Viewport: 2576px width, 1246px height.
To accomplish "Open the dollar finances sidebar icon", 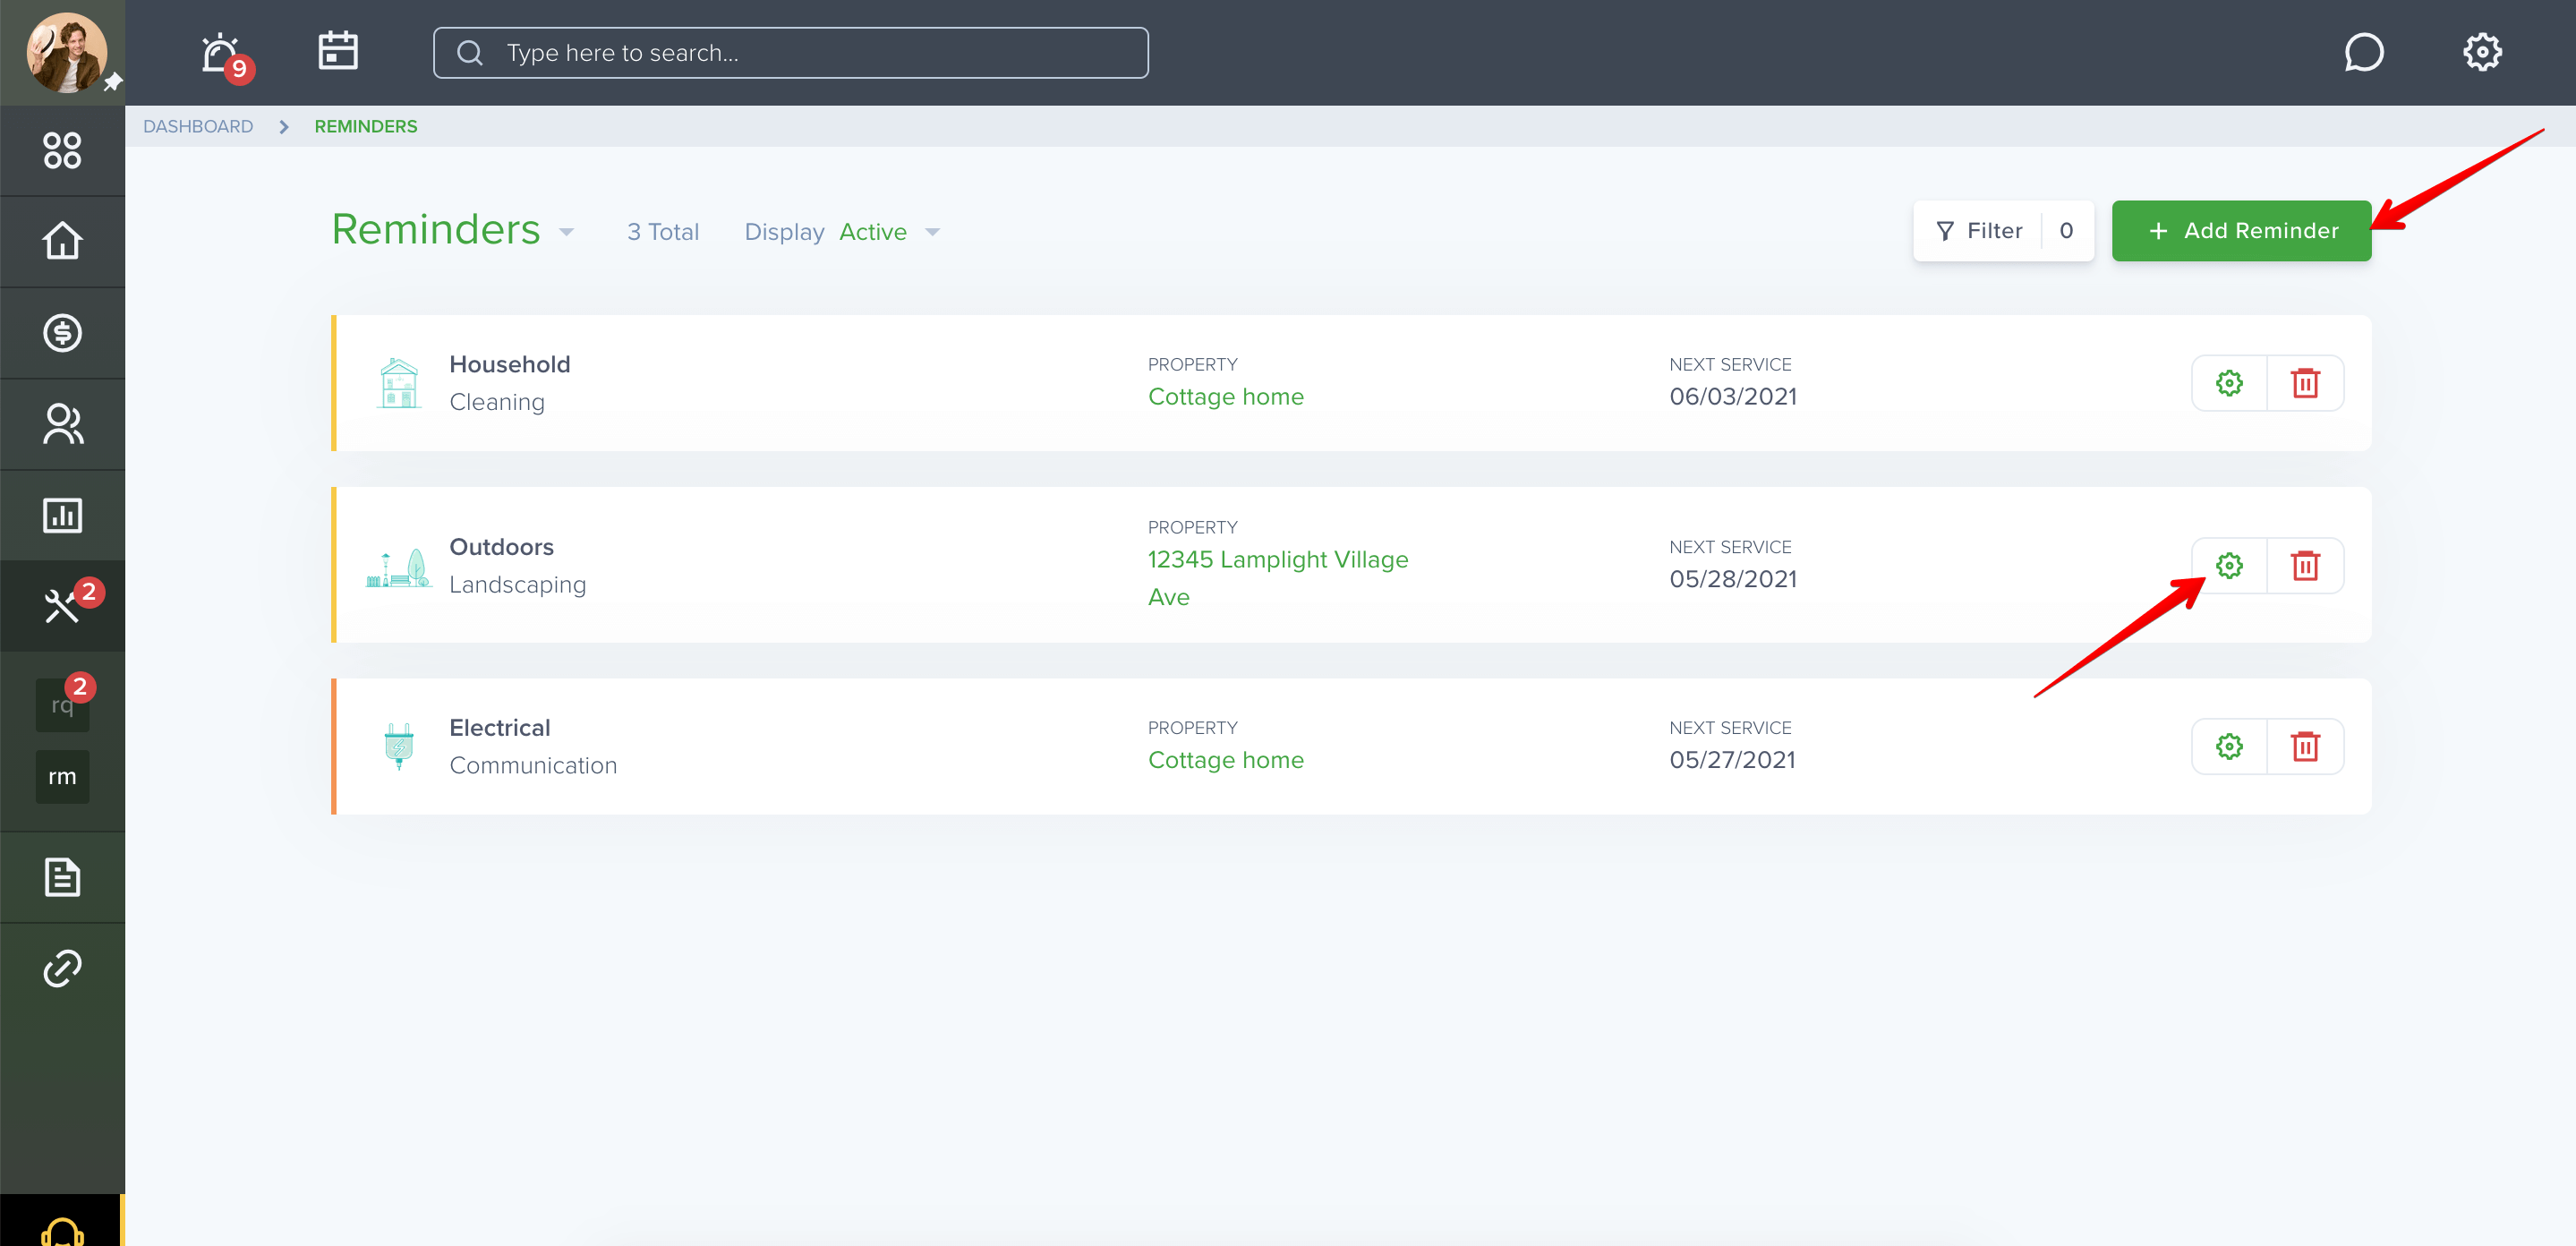I will 62,333.
